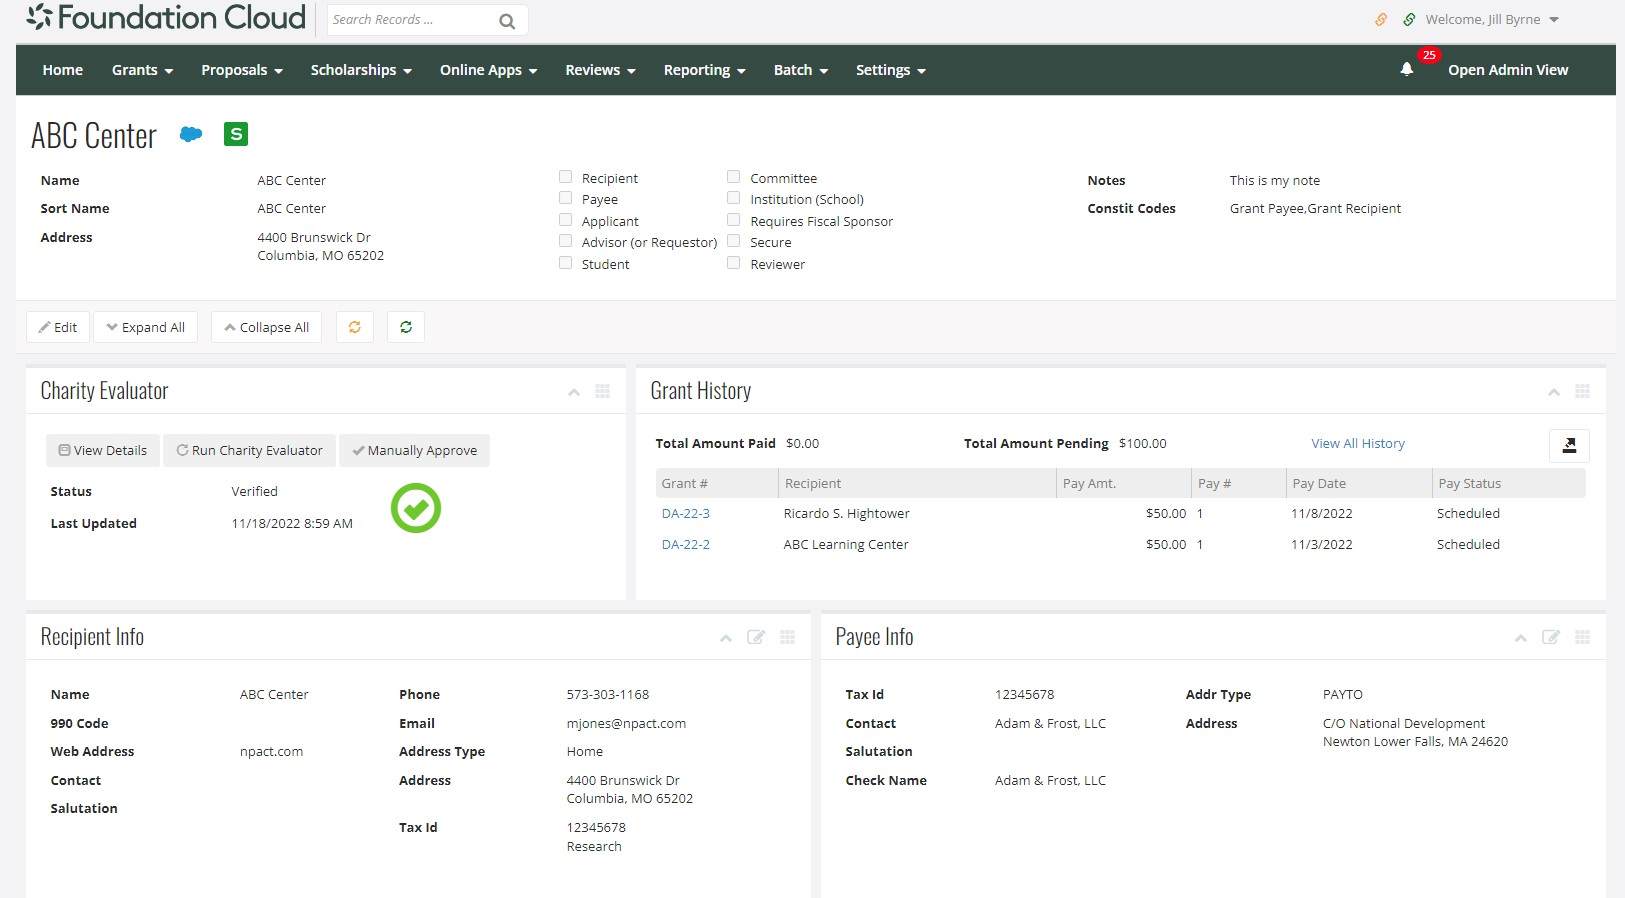
Task: Export Grant History using the download icon
Action: click(x=1568, y=445)
